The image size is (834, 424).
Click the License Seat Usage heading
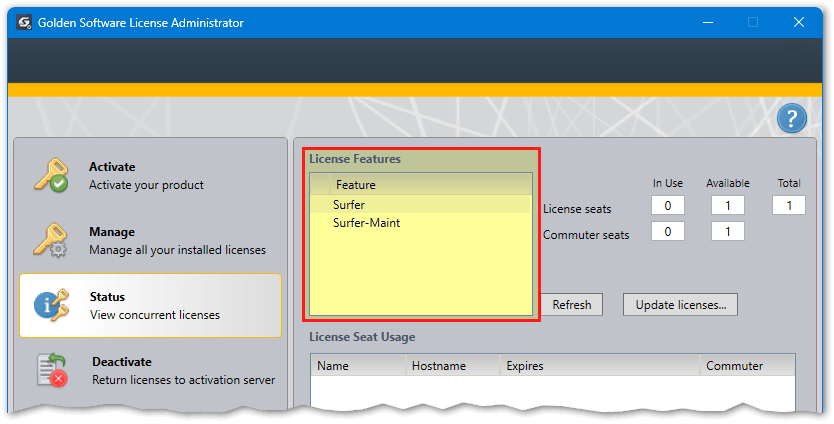pyautogui.click(x=362, y=337)
